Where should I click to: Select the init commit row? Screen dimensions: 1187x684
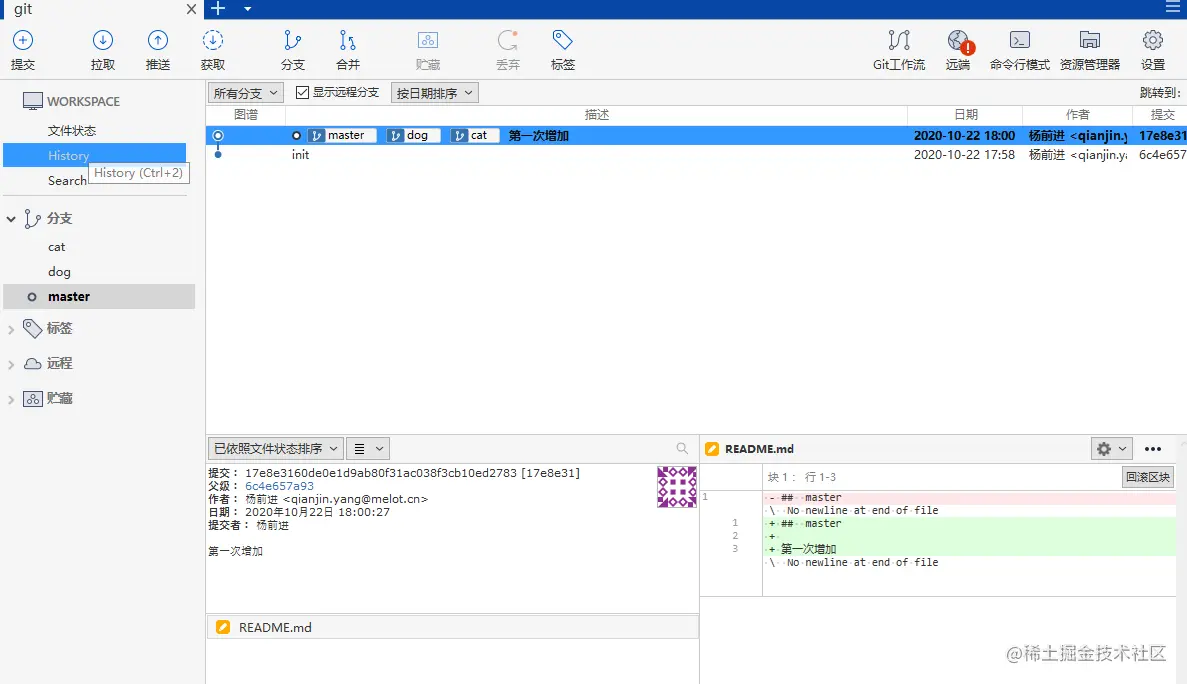(696, 154)
